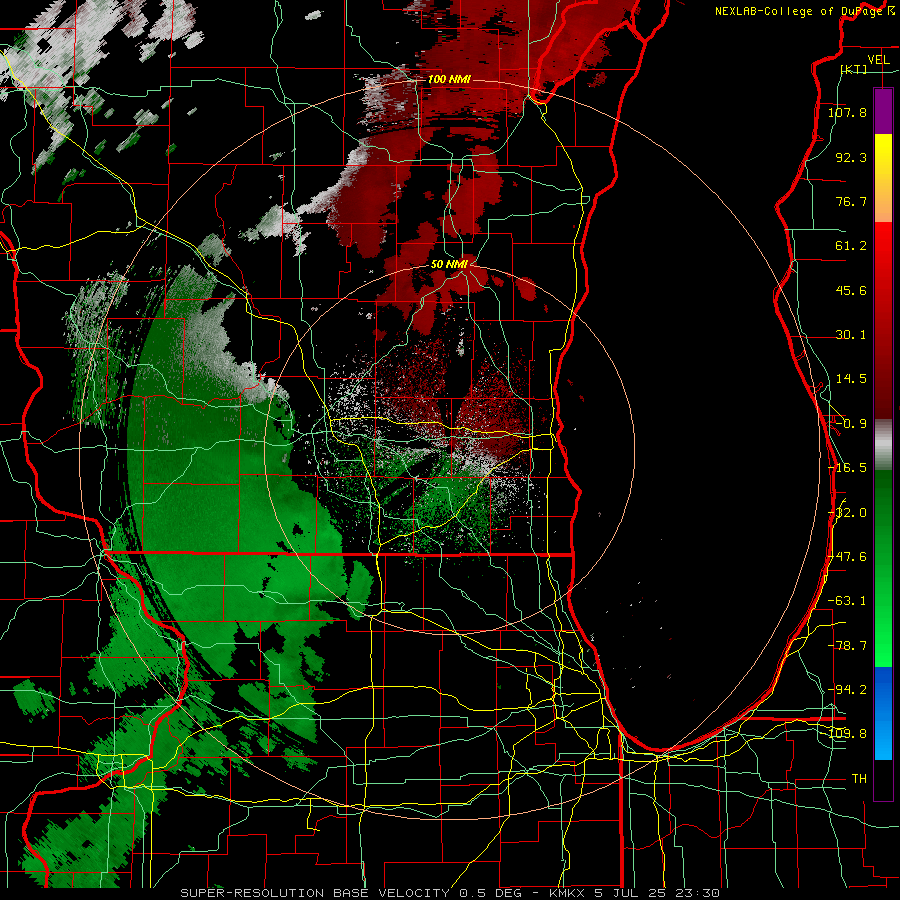Click the 50 NMI range ring label
The width and height of the screenshot is (900, 900).
(449, 264)
